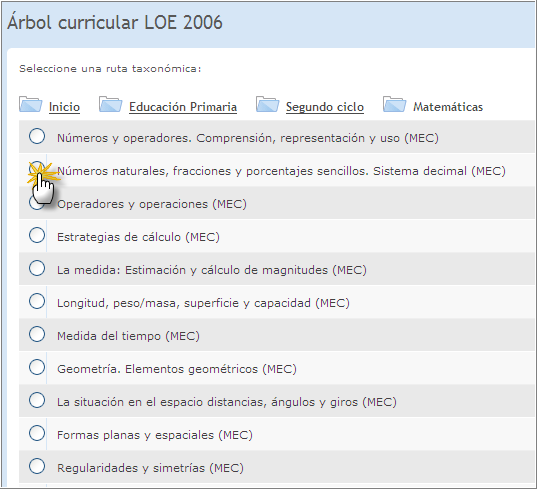Open the Inicio breadcrumb link
The height and width of the screenshot is (489, 537).
tap(64, 107)
